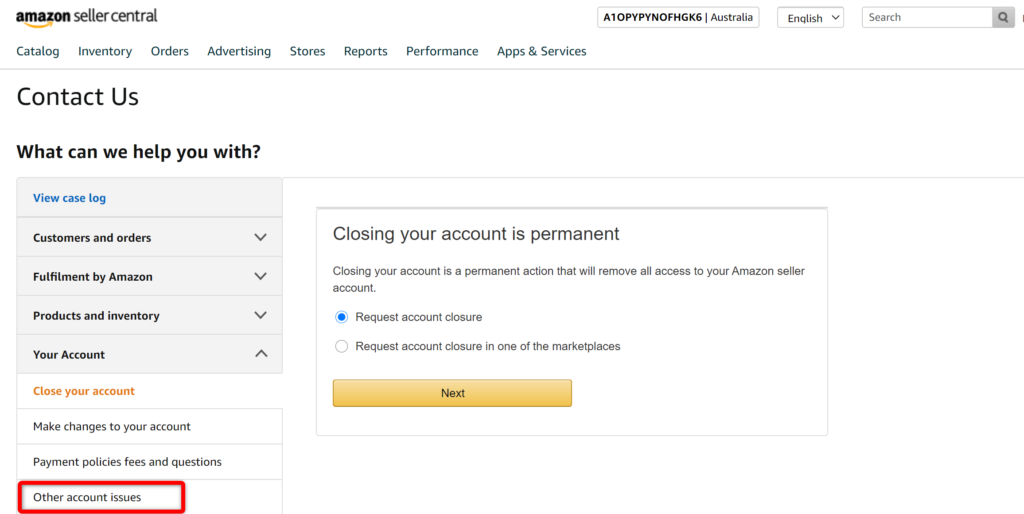
Task: Open the View case log link
Action: click(x=69, y=198)
